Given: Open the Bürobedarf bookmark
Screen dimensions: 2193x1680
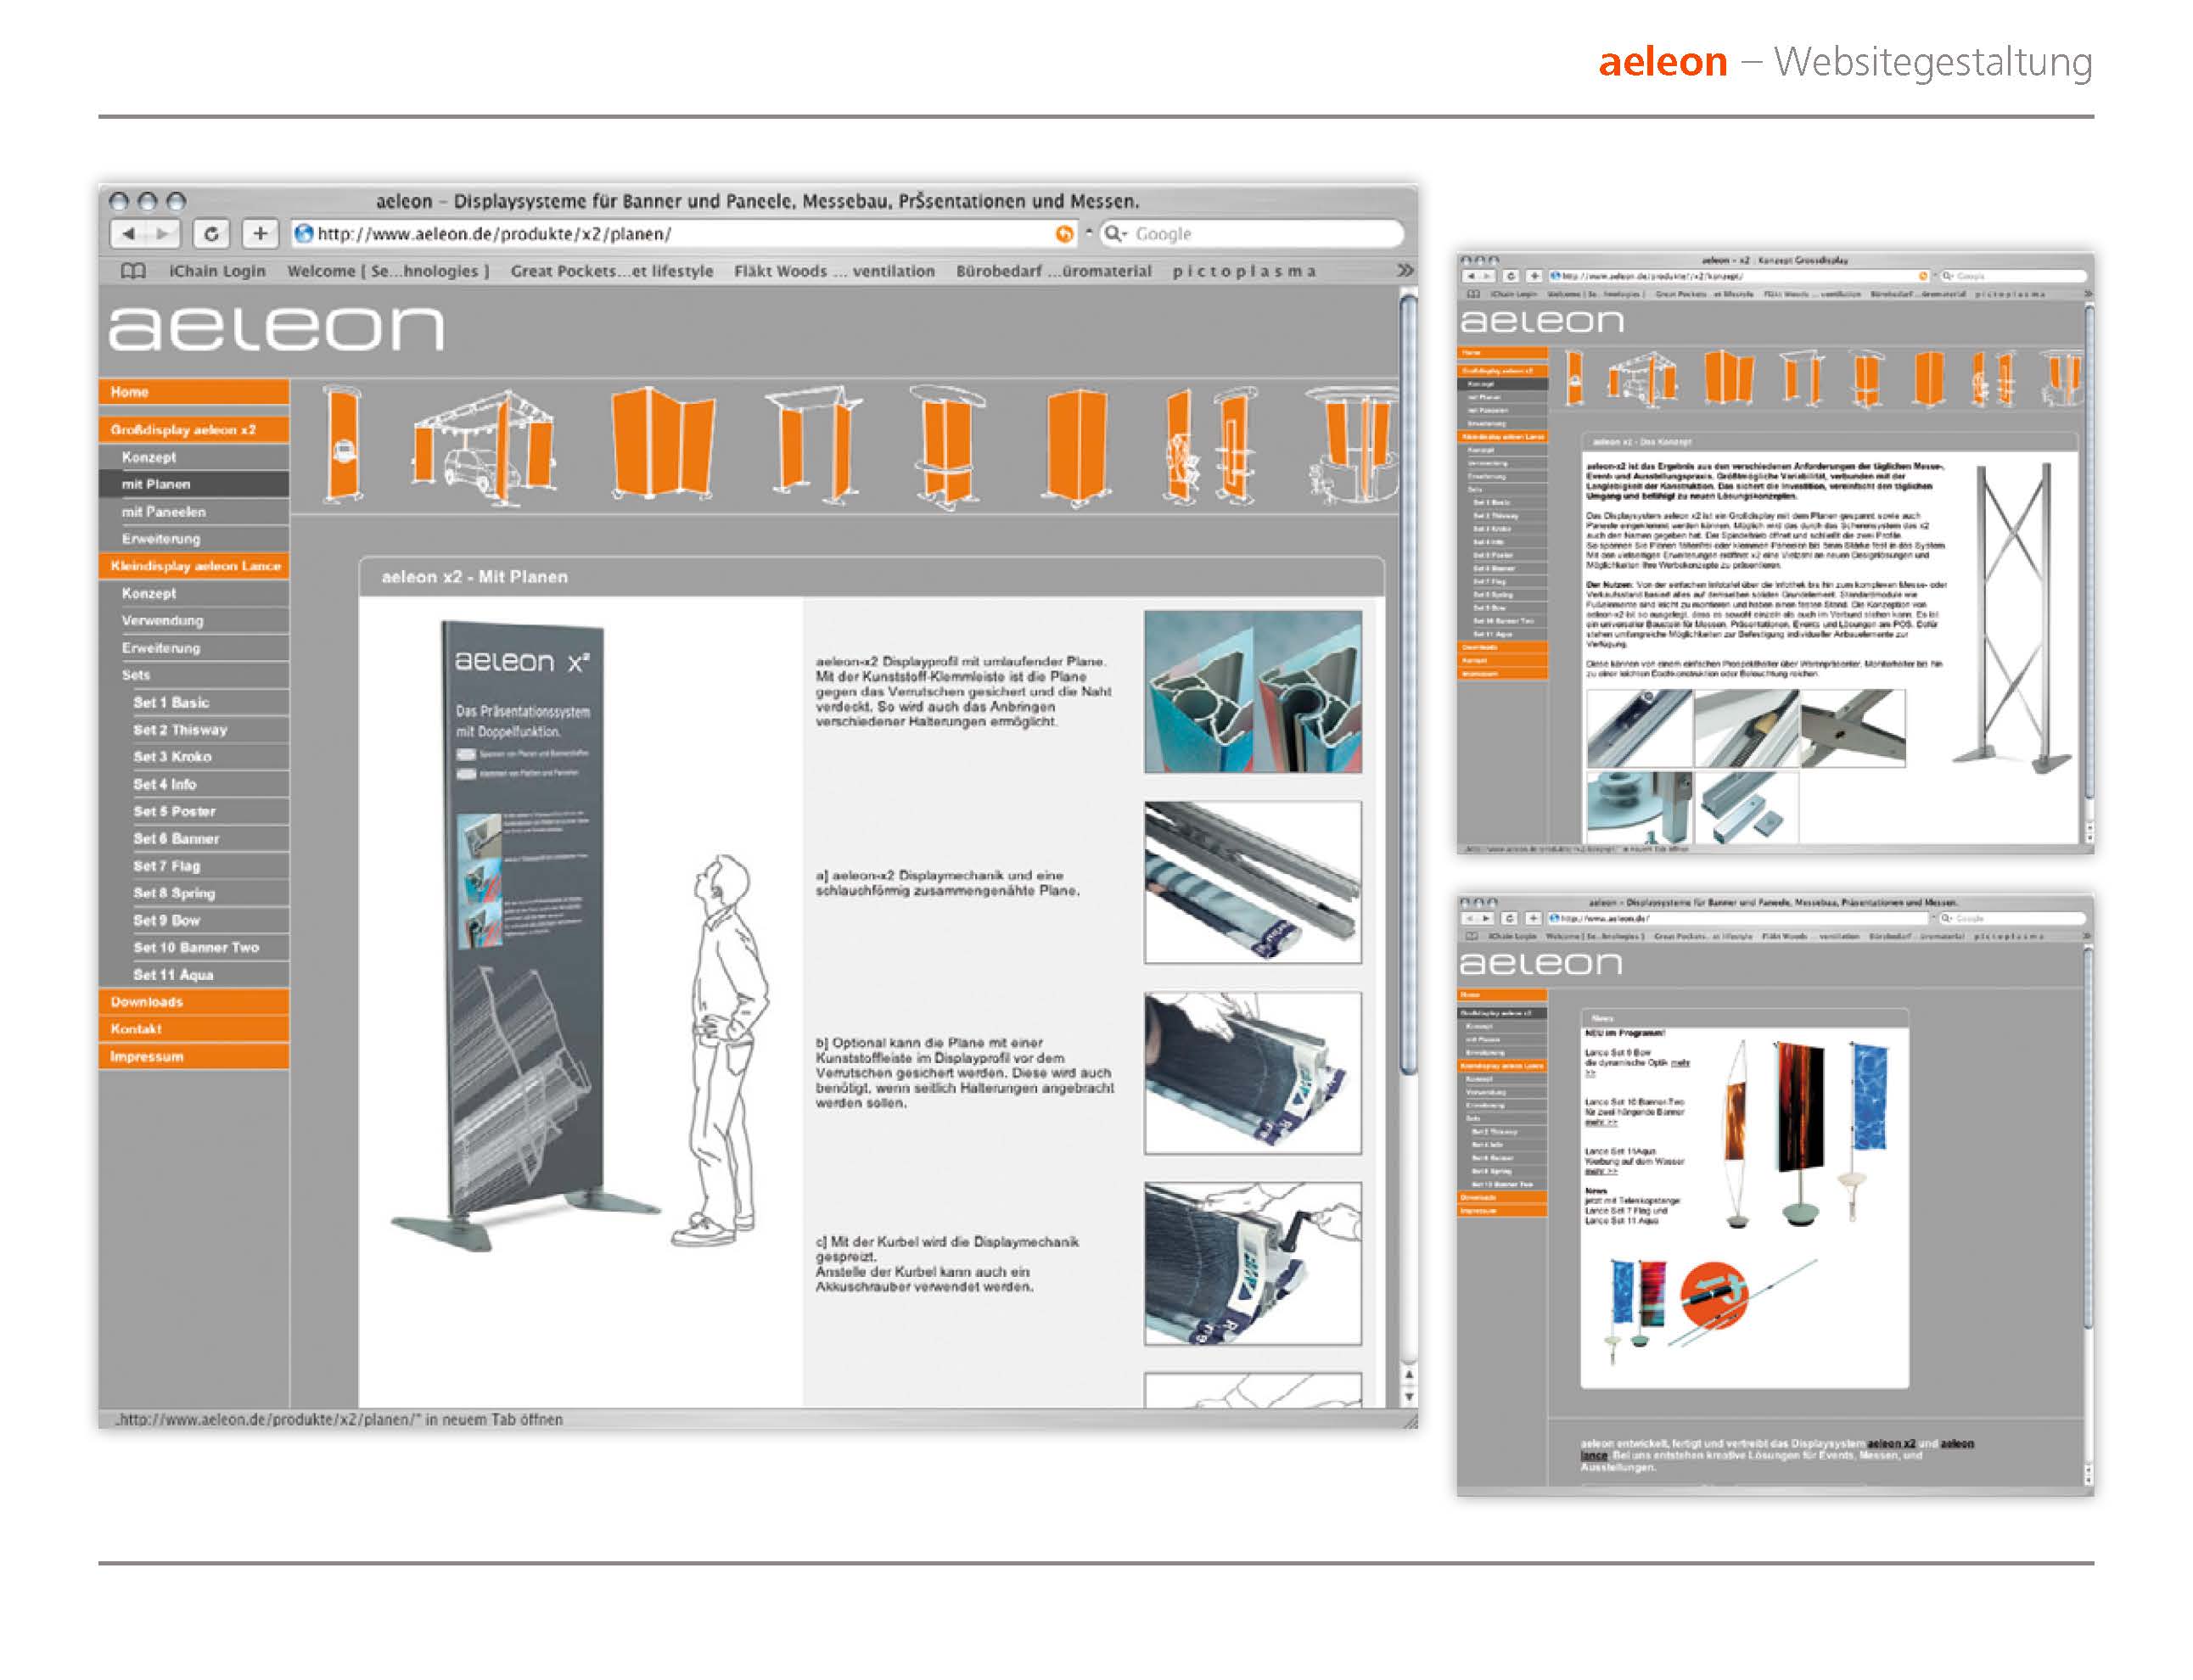Looking at the screenshot, I should pyautogui.click(x=1053, y=271).
